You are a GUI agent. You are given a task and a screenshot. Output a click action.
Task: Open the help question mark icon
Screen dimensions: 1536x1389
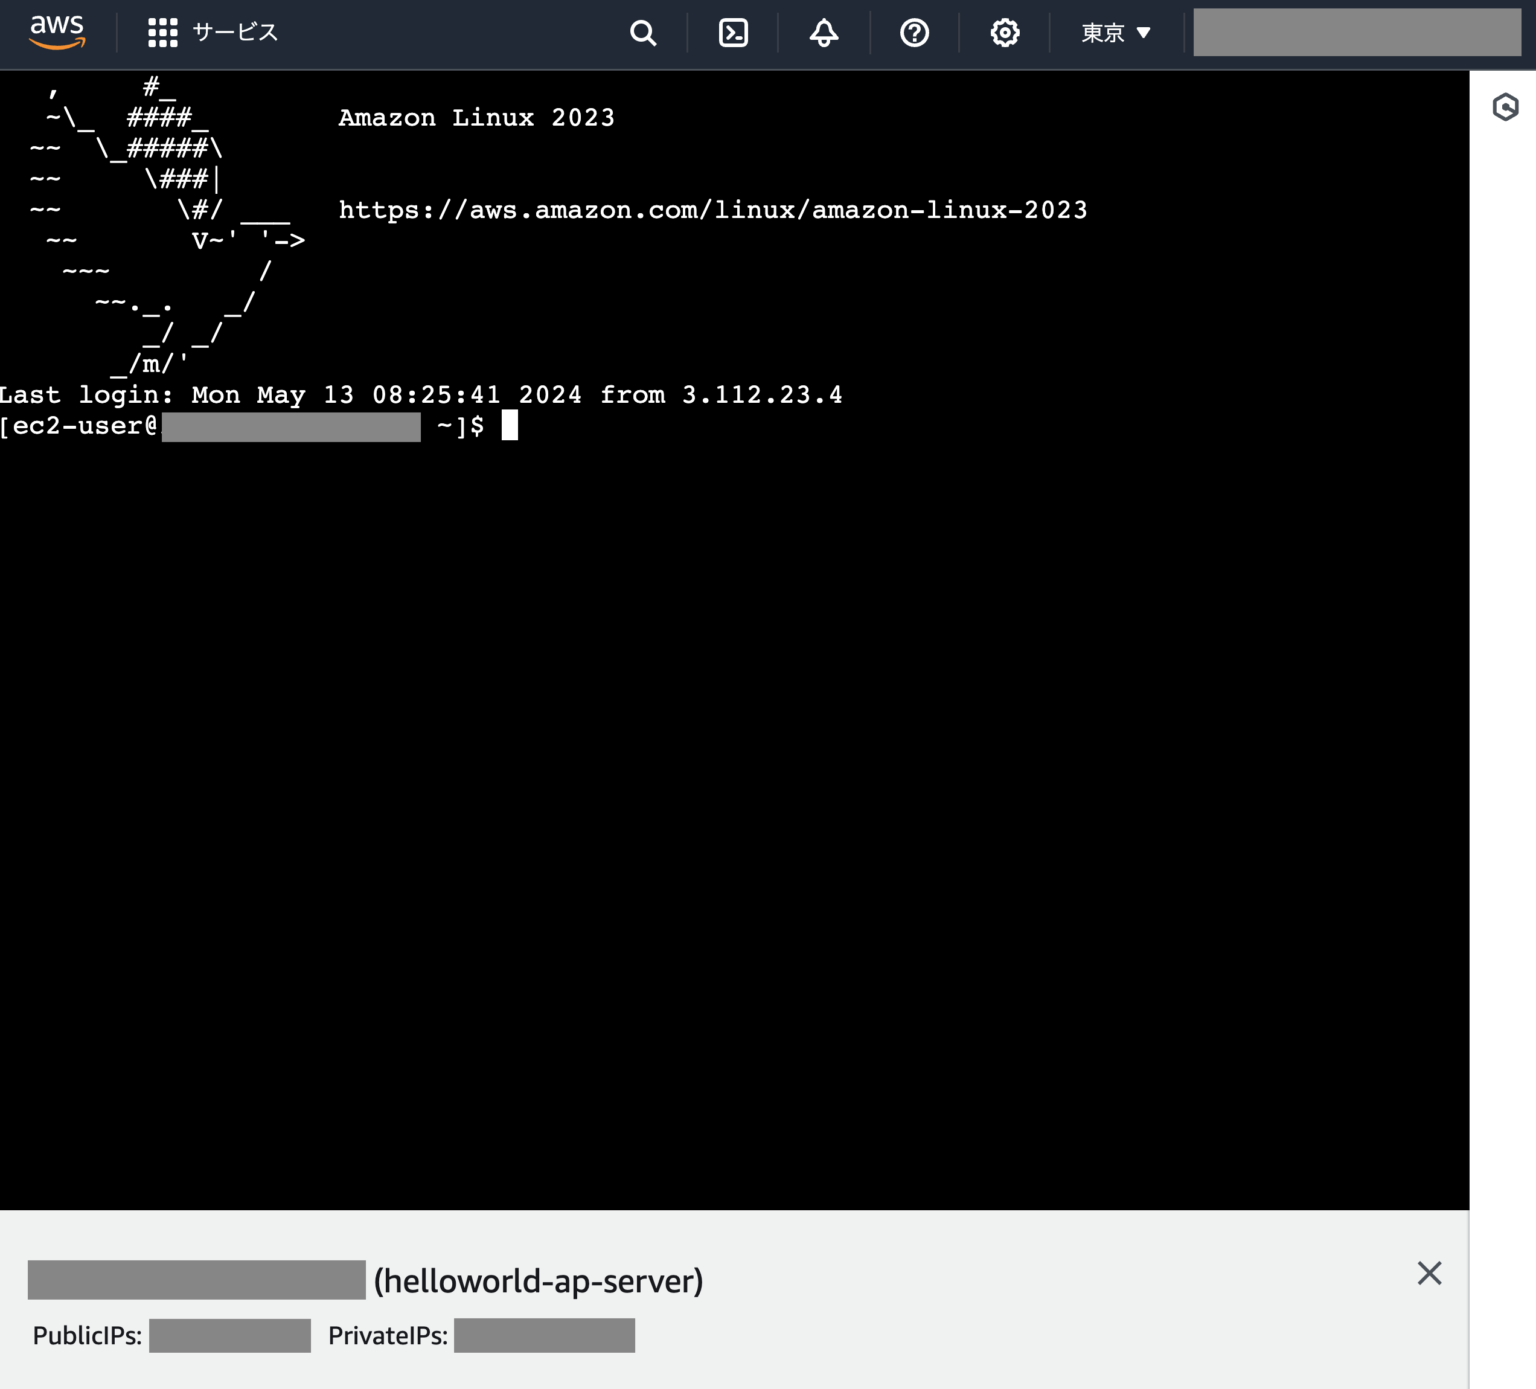(x=913, y=33)
